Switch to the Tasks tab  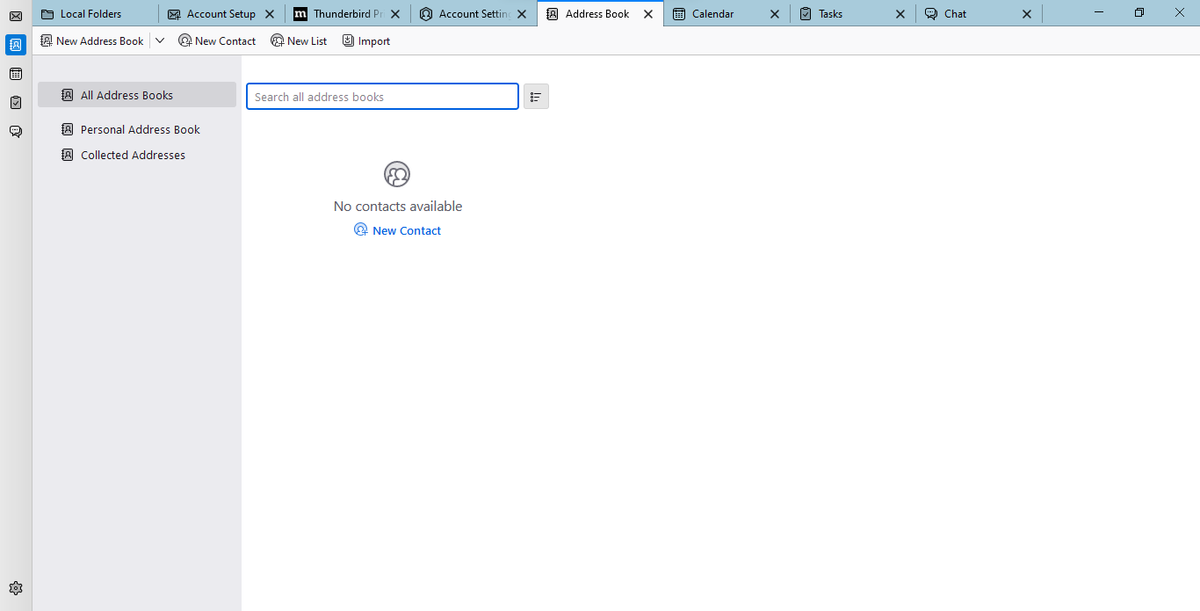tap(830, 14)
